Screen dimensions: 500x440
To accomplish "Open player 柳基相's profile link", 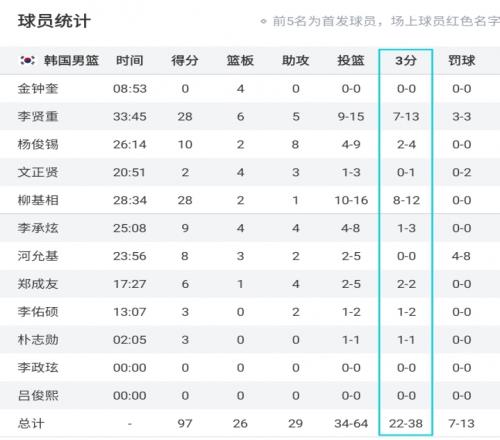I will coord(38,200).
